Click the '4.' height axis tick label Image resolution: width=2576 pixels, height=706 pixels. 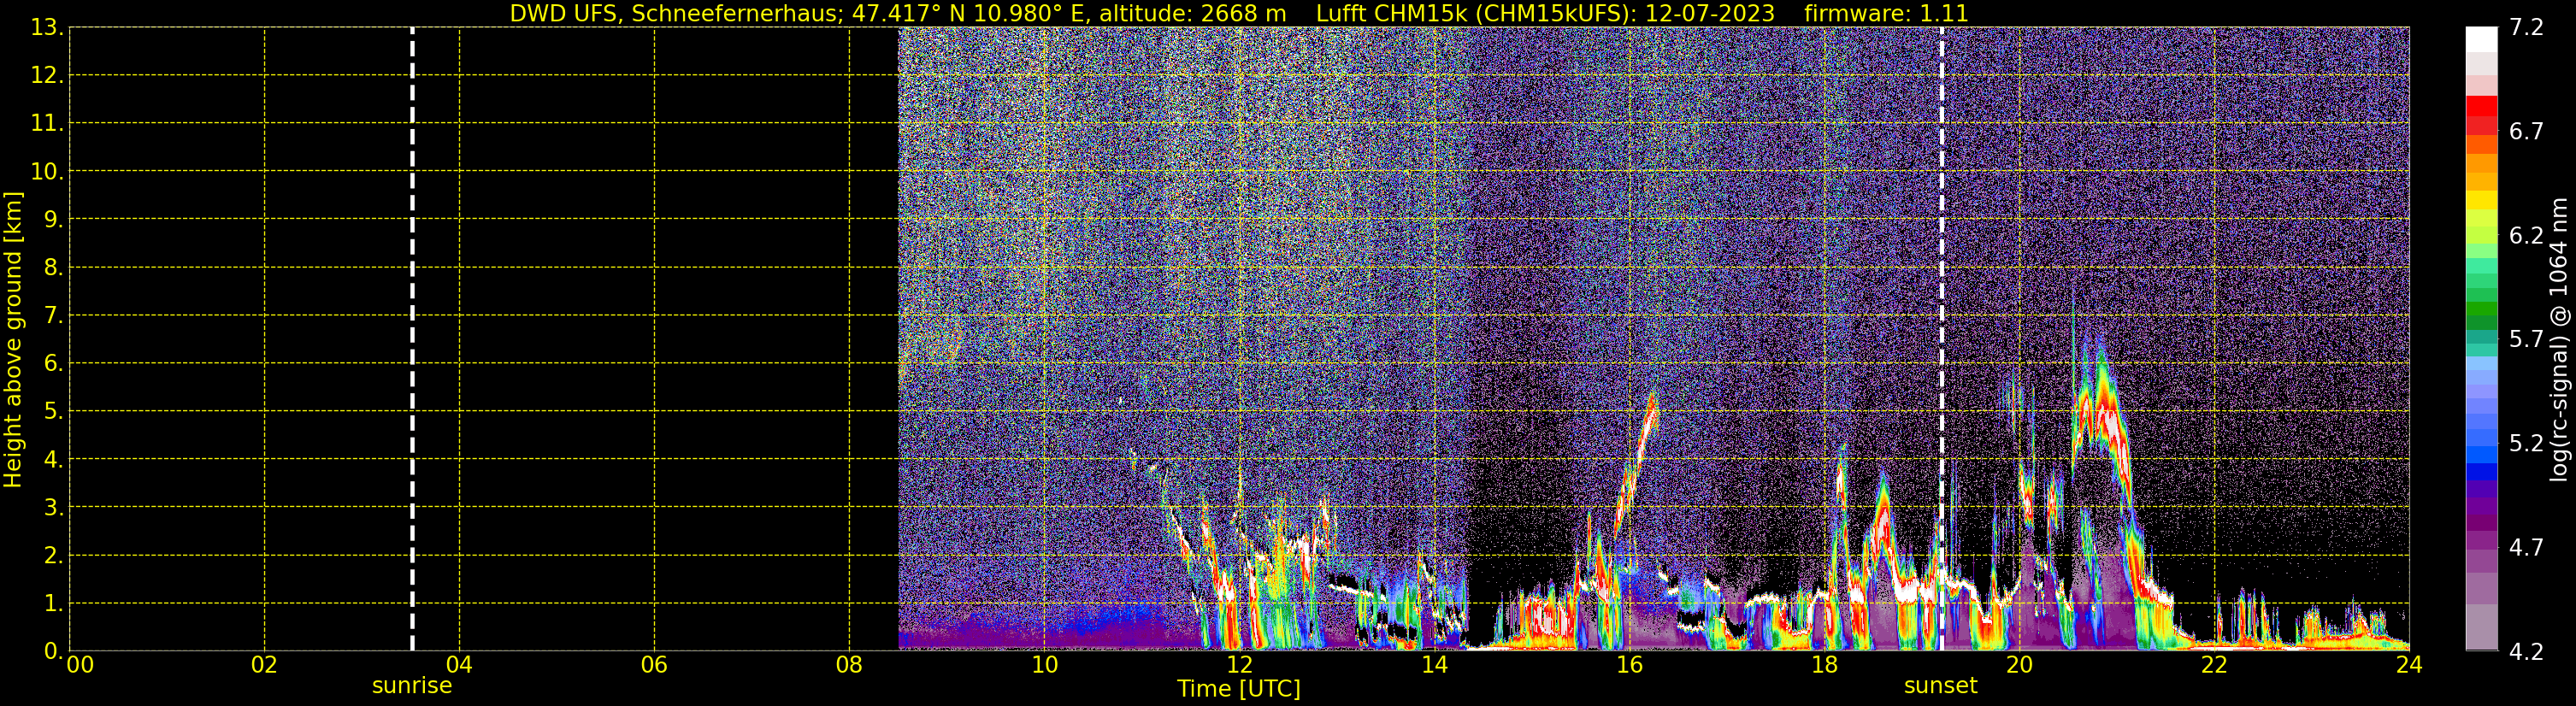53,460
